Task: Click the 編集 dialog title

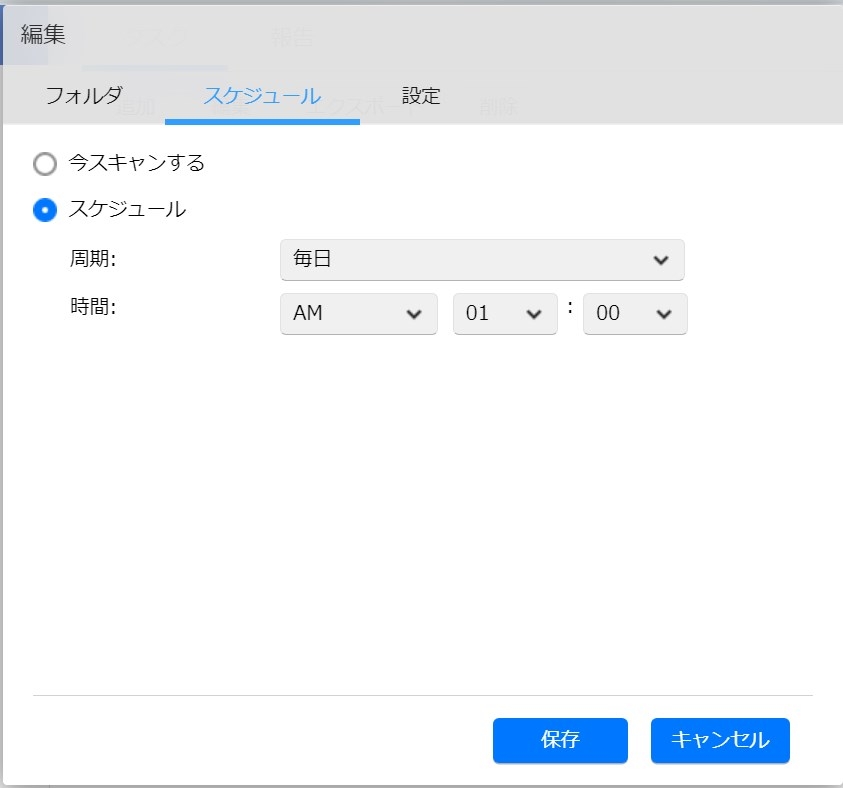Action: [43, 35]
